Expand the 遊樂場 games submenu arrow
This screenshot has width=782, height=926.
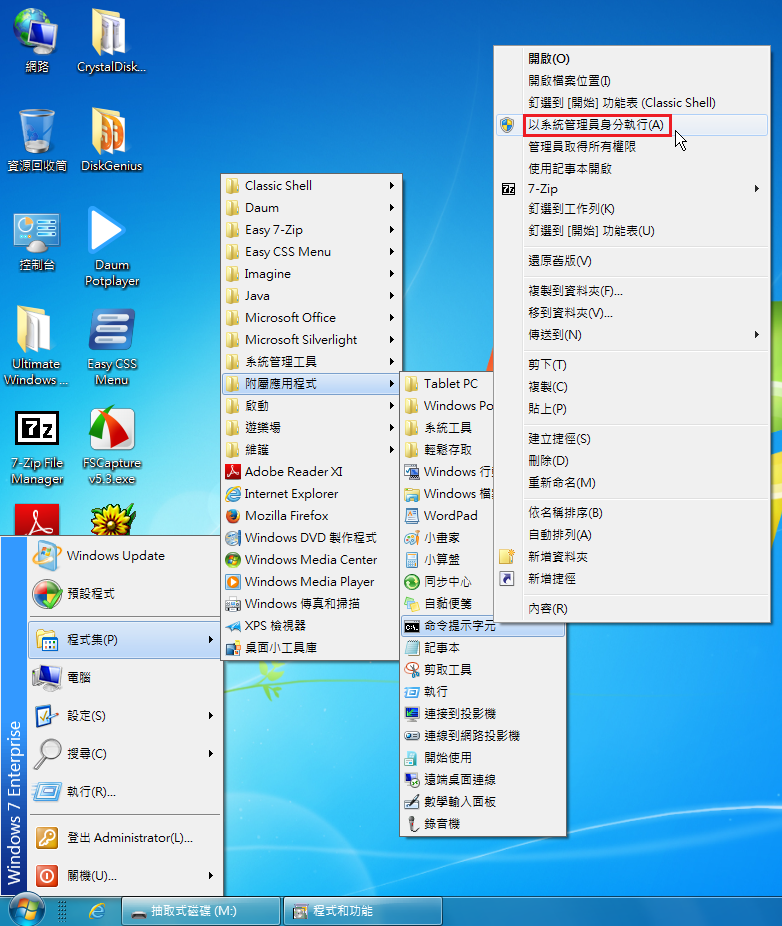(392, 428)
